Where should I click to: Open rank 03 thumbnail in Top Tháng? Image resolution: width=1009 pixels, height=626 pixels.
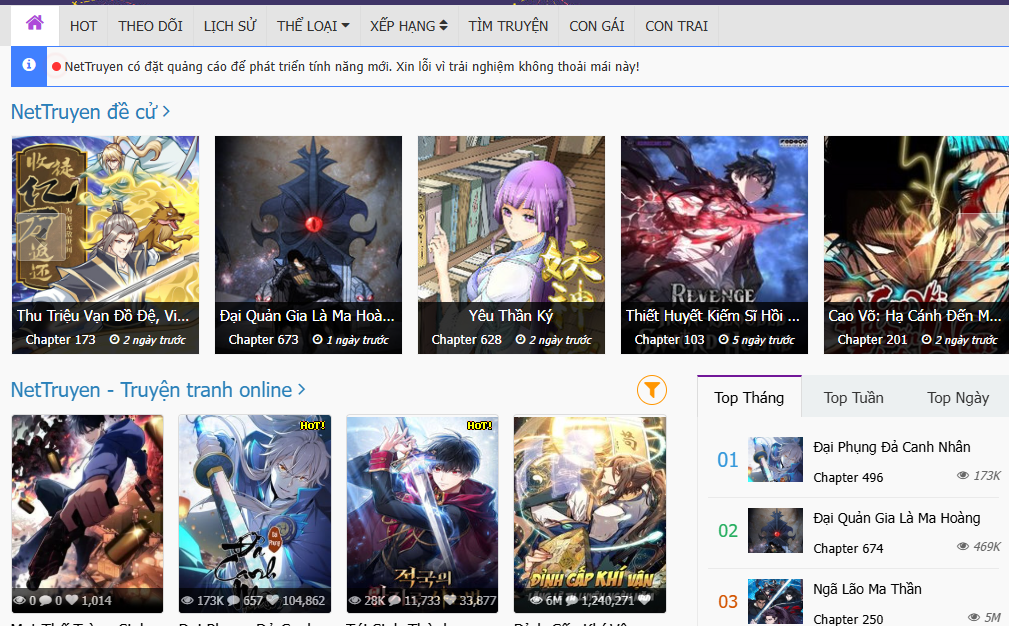click(775, 601)
